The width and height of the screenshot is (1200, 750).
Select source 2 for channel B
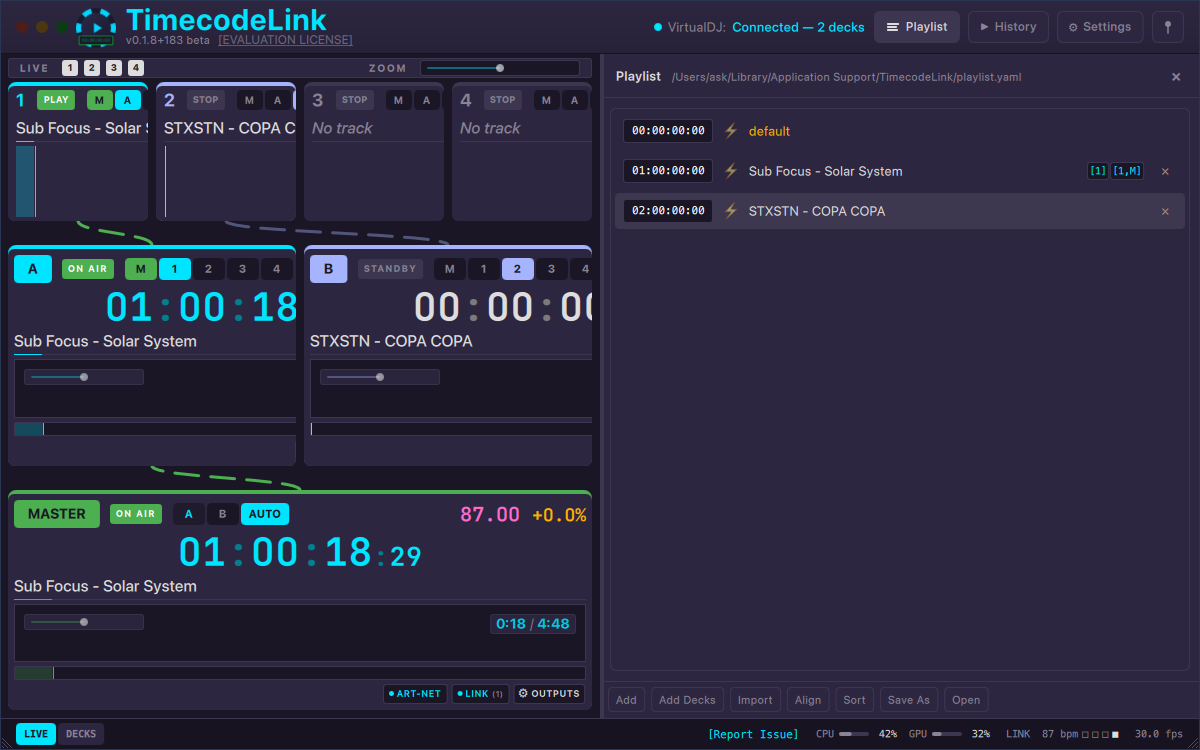tap(517, 269)
